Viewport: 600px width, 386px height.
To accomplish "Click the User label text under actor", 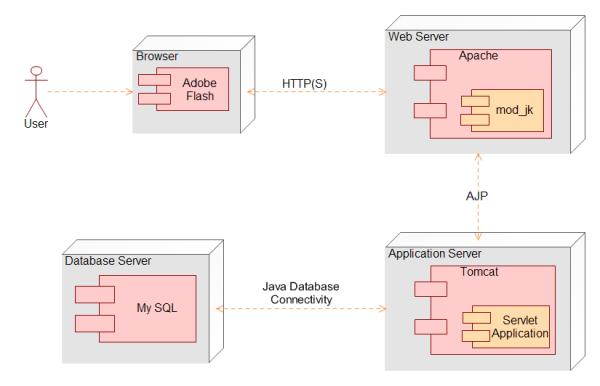I will coord(36,124).
